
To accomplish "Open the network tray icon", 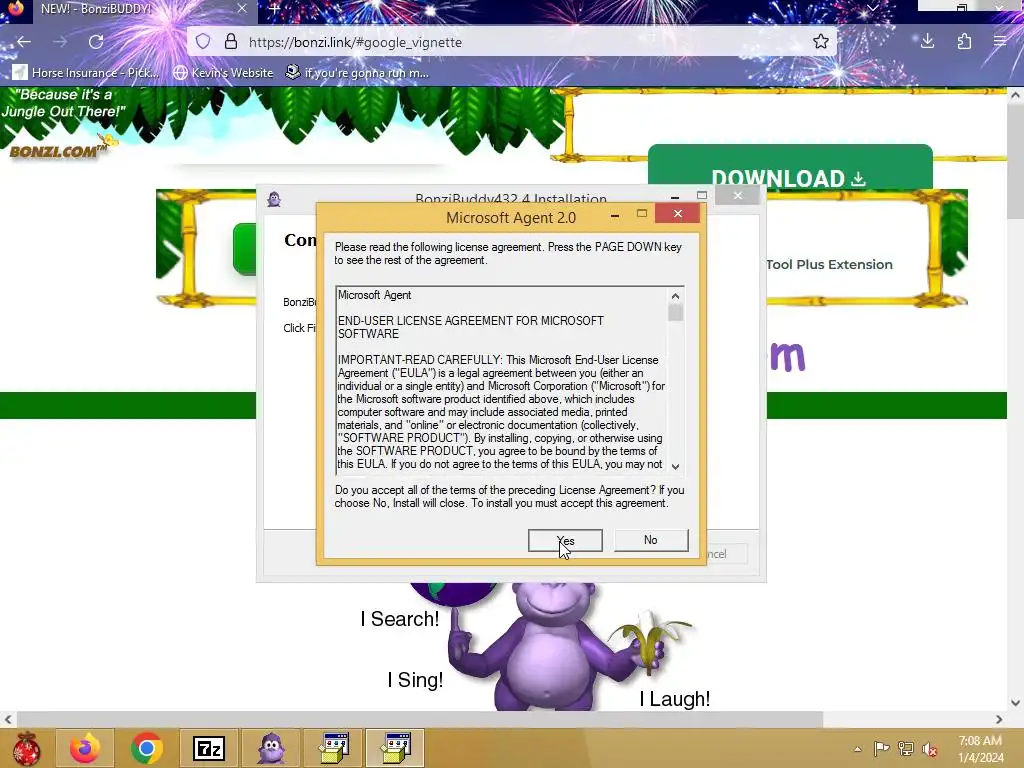I will point(906,748).
